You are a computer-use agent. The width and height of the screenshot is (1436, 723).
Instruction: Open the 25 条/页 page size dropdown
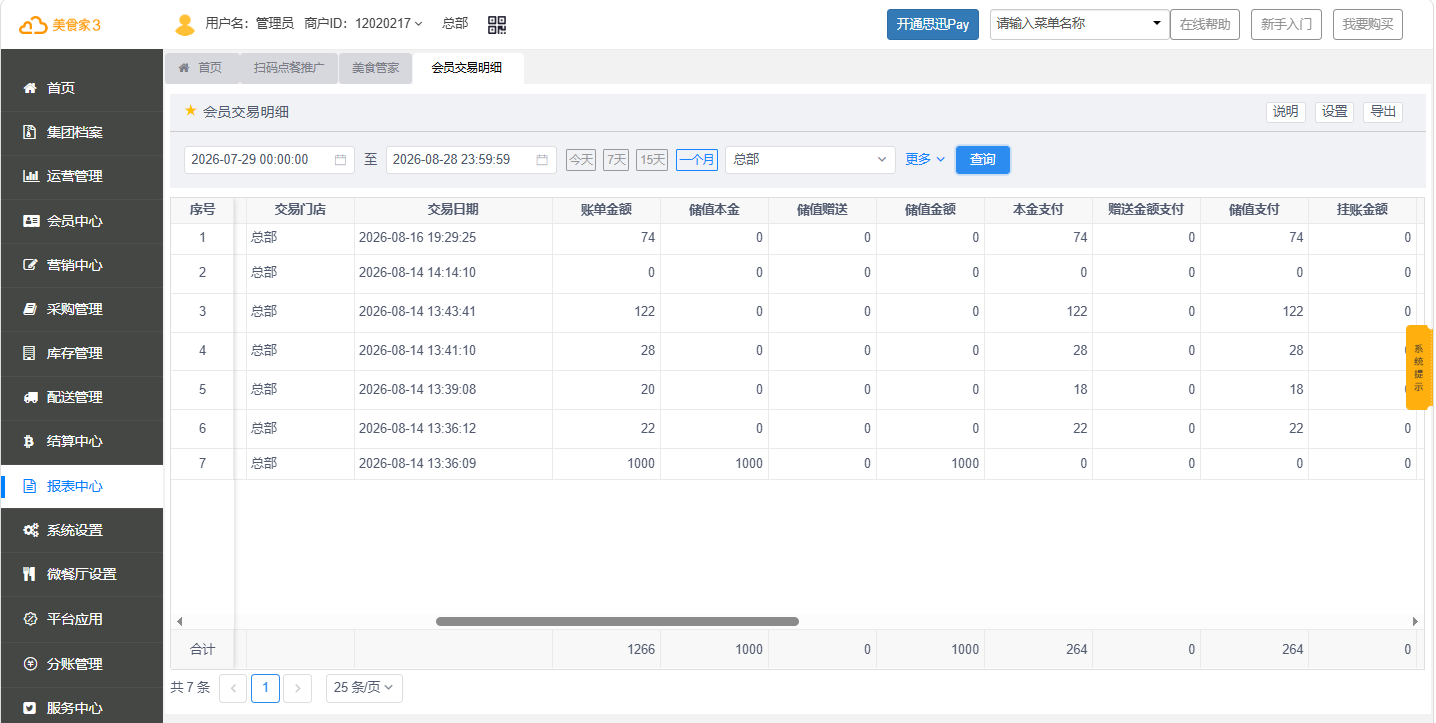pyautogui.click(x=364, y=688)
